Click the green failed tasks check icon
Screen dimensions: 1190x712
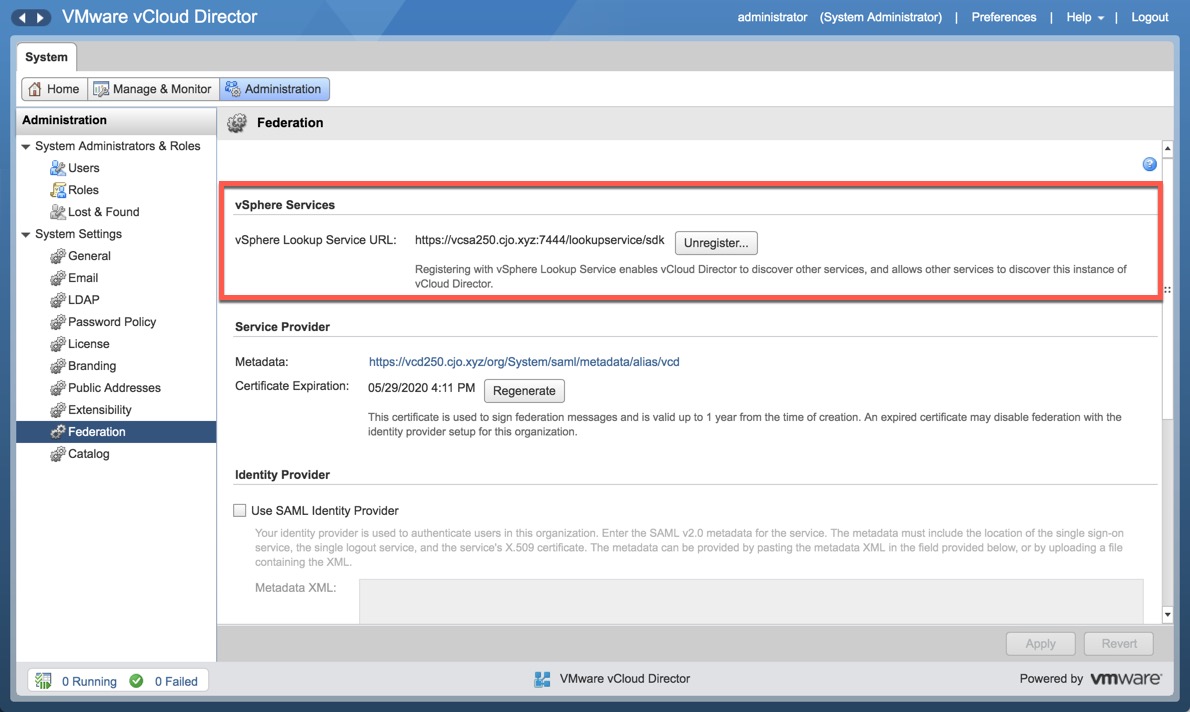tap(136, 681)
